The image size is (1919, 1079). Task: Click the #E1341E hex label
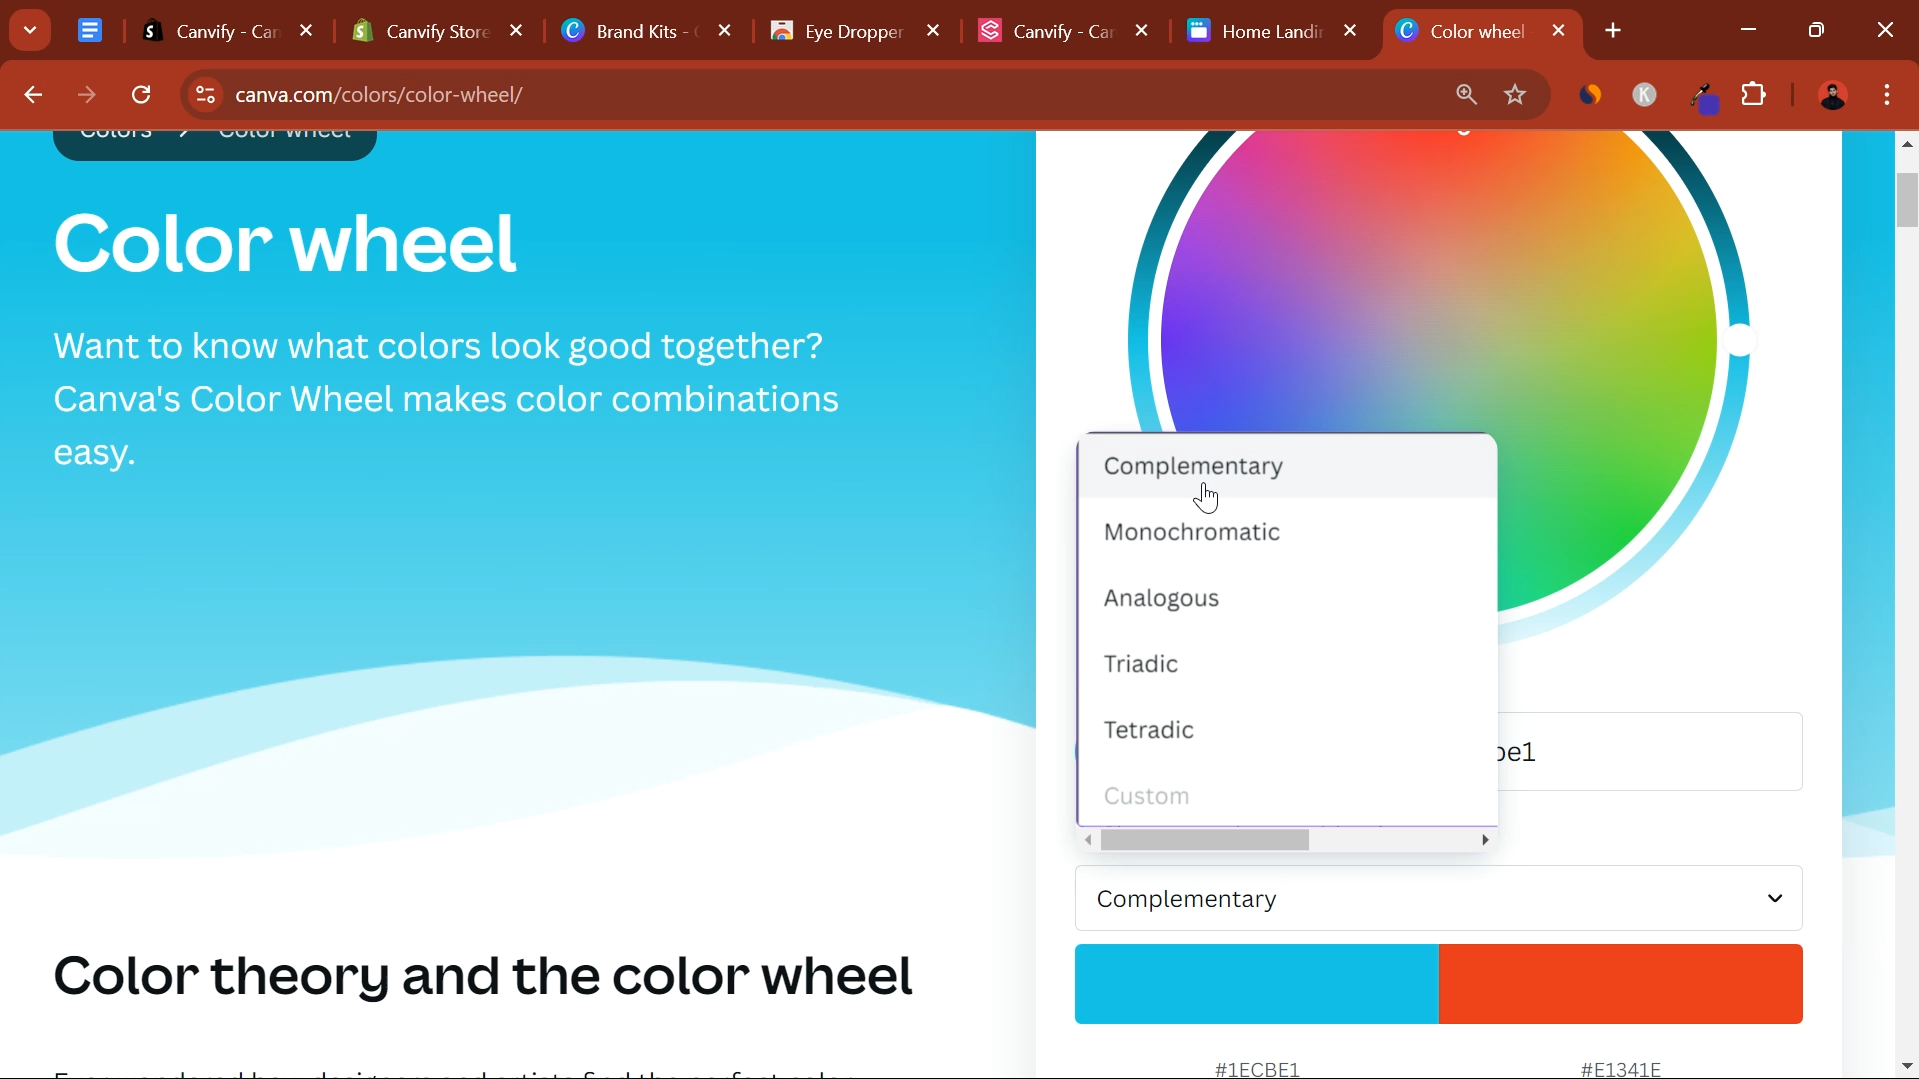point(1621,1069)
